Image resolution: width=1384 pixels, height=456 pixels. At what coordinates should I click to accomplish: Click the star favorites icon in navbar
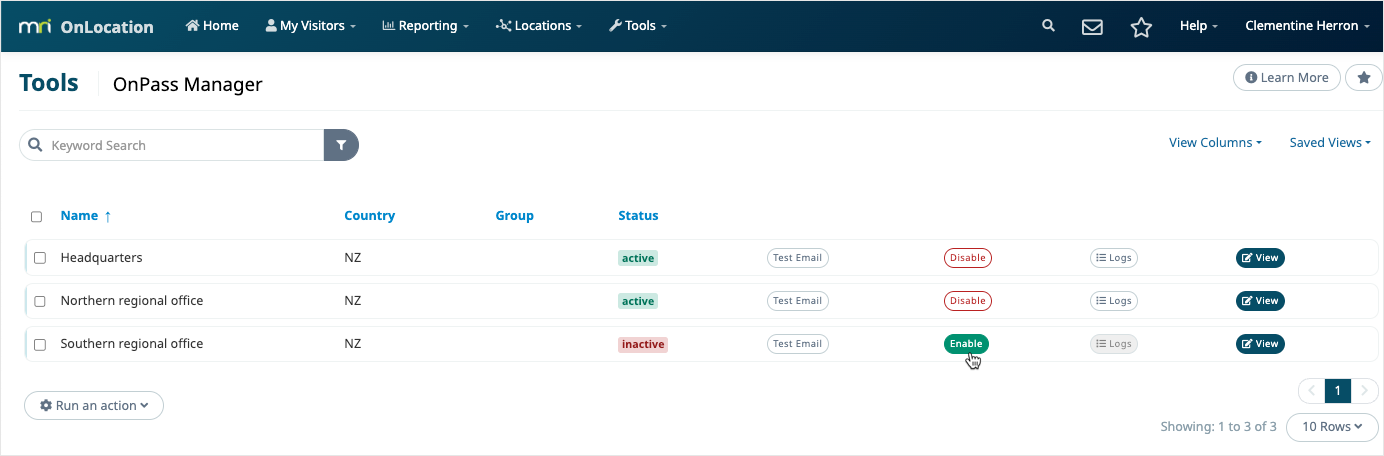click(x=1141, y=27)
